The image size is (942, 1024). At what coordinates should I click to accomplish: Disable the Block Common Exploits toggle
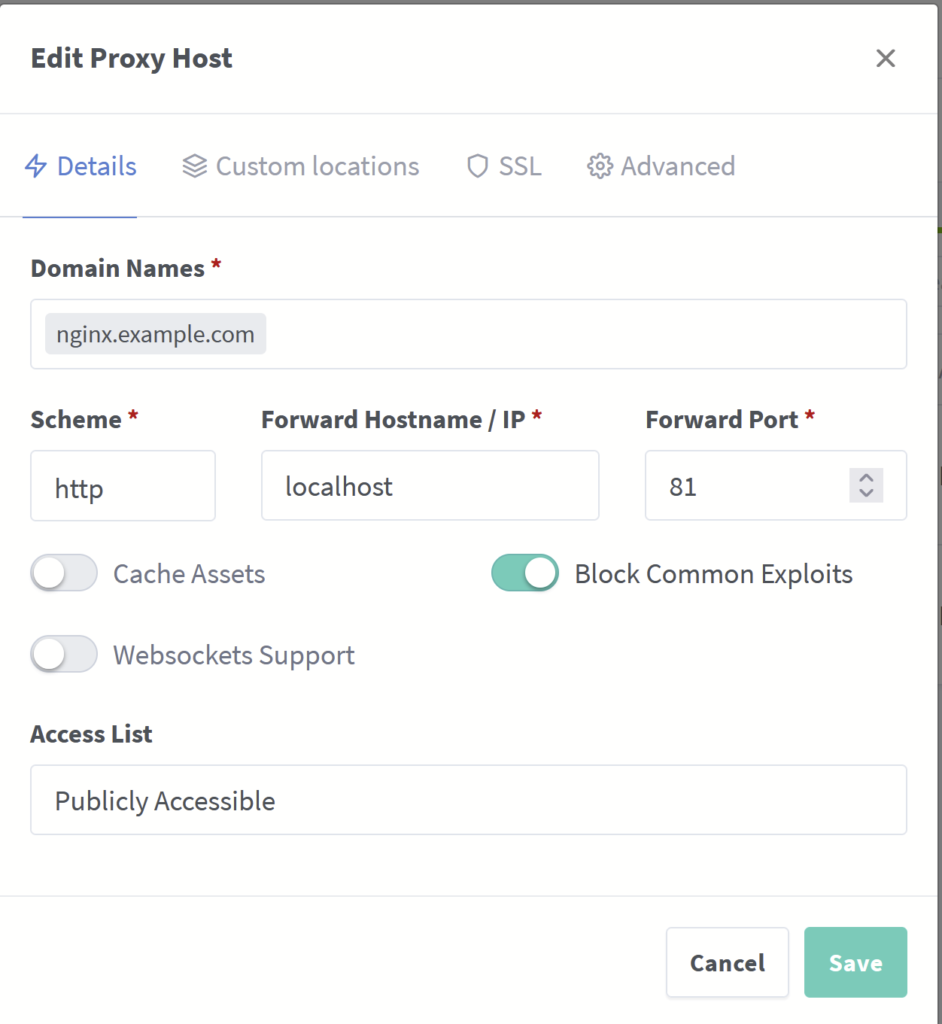point(524,574)
